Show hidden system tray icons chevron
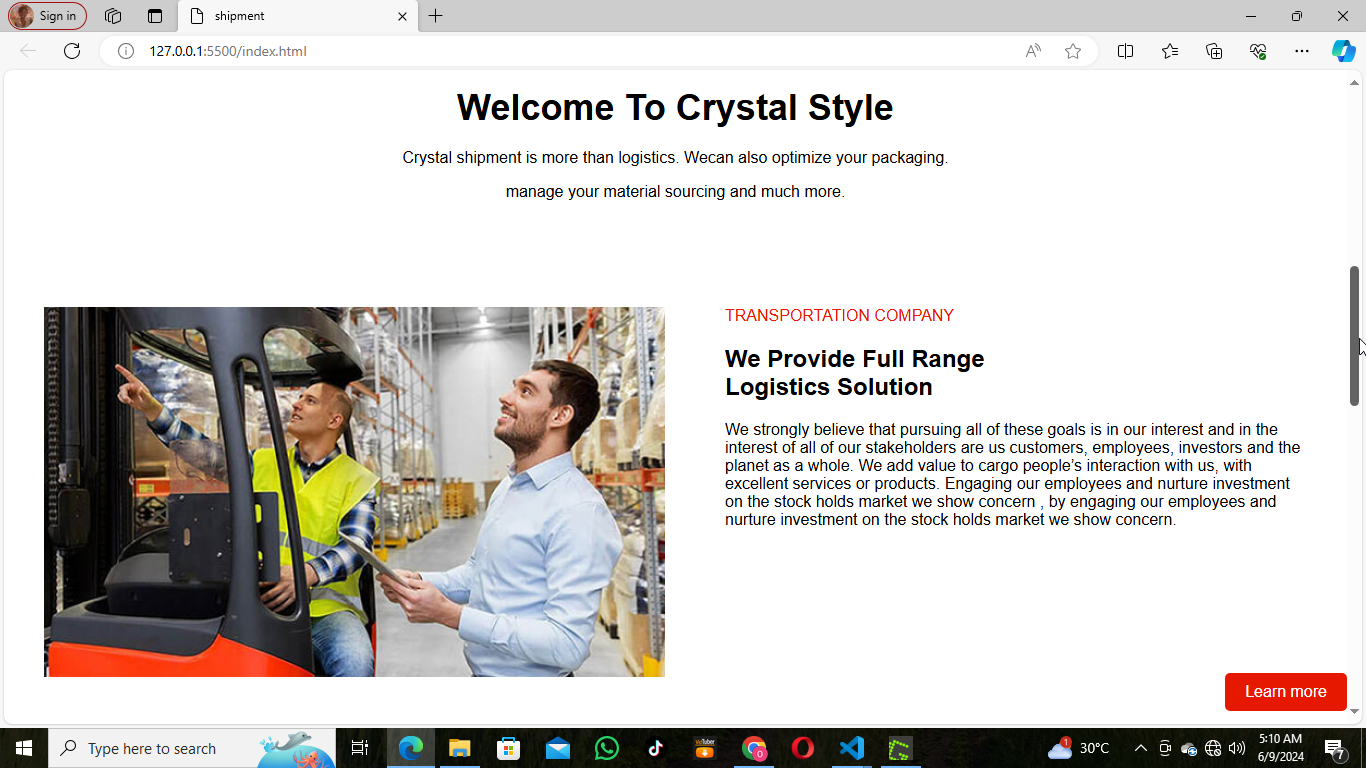 pos(1140,748)
